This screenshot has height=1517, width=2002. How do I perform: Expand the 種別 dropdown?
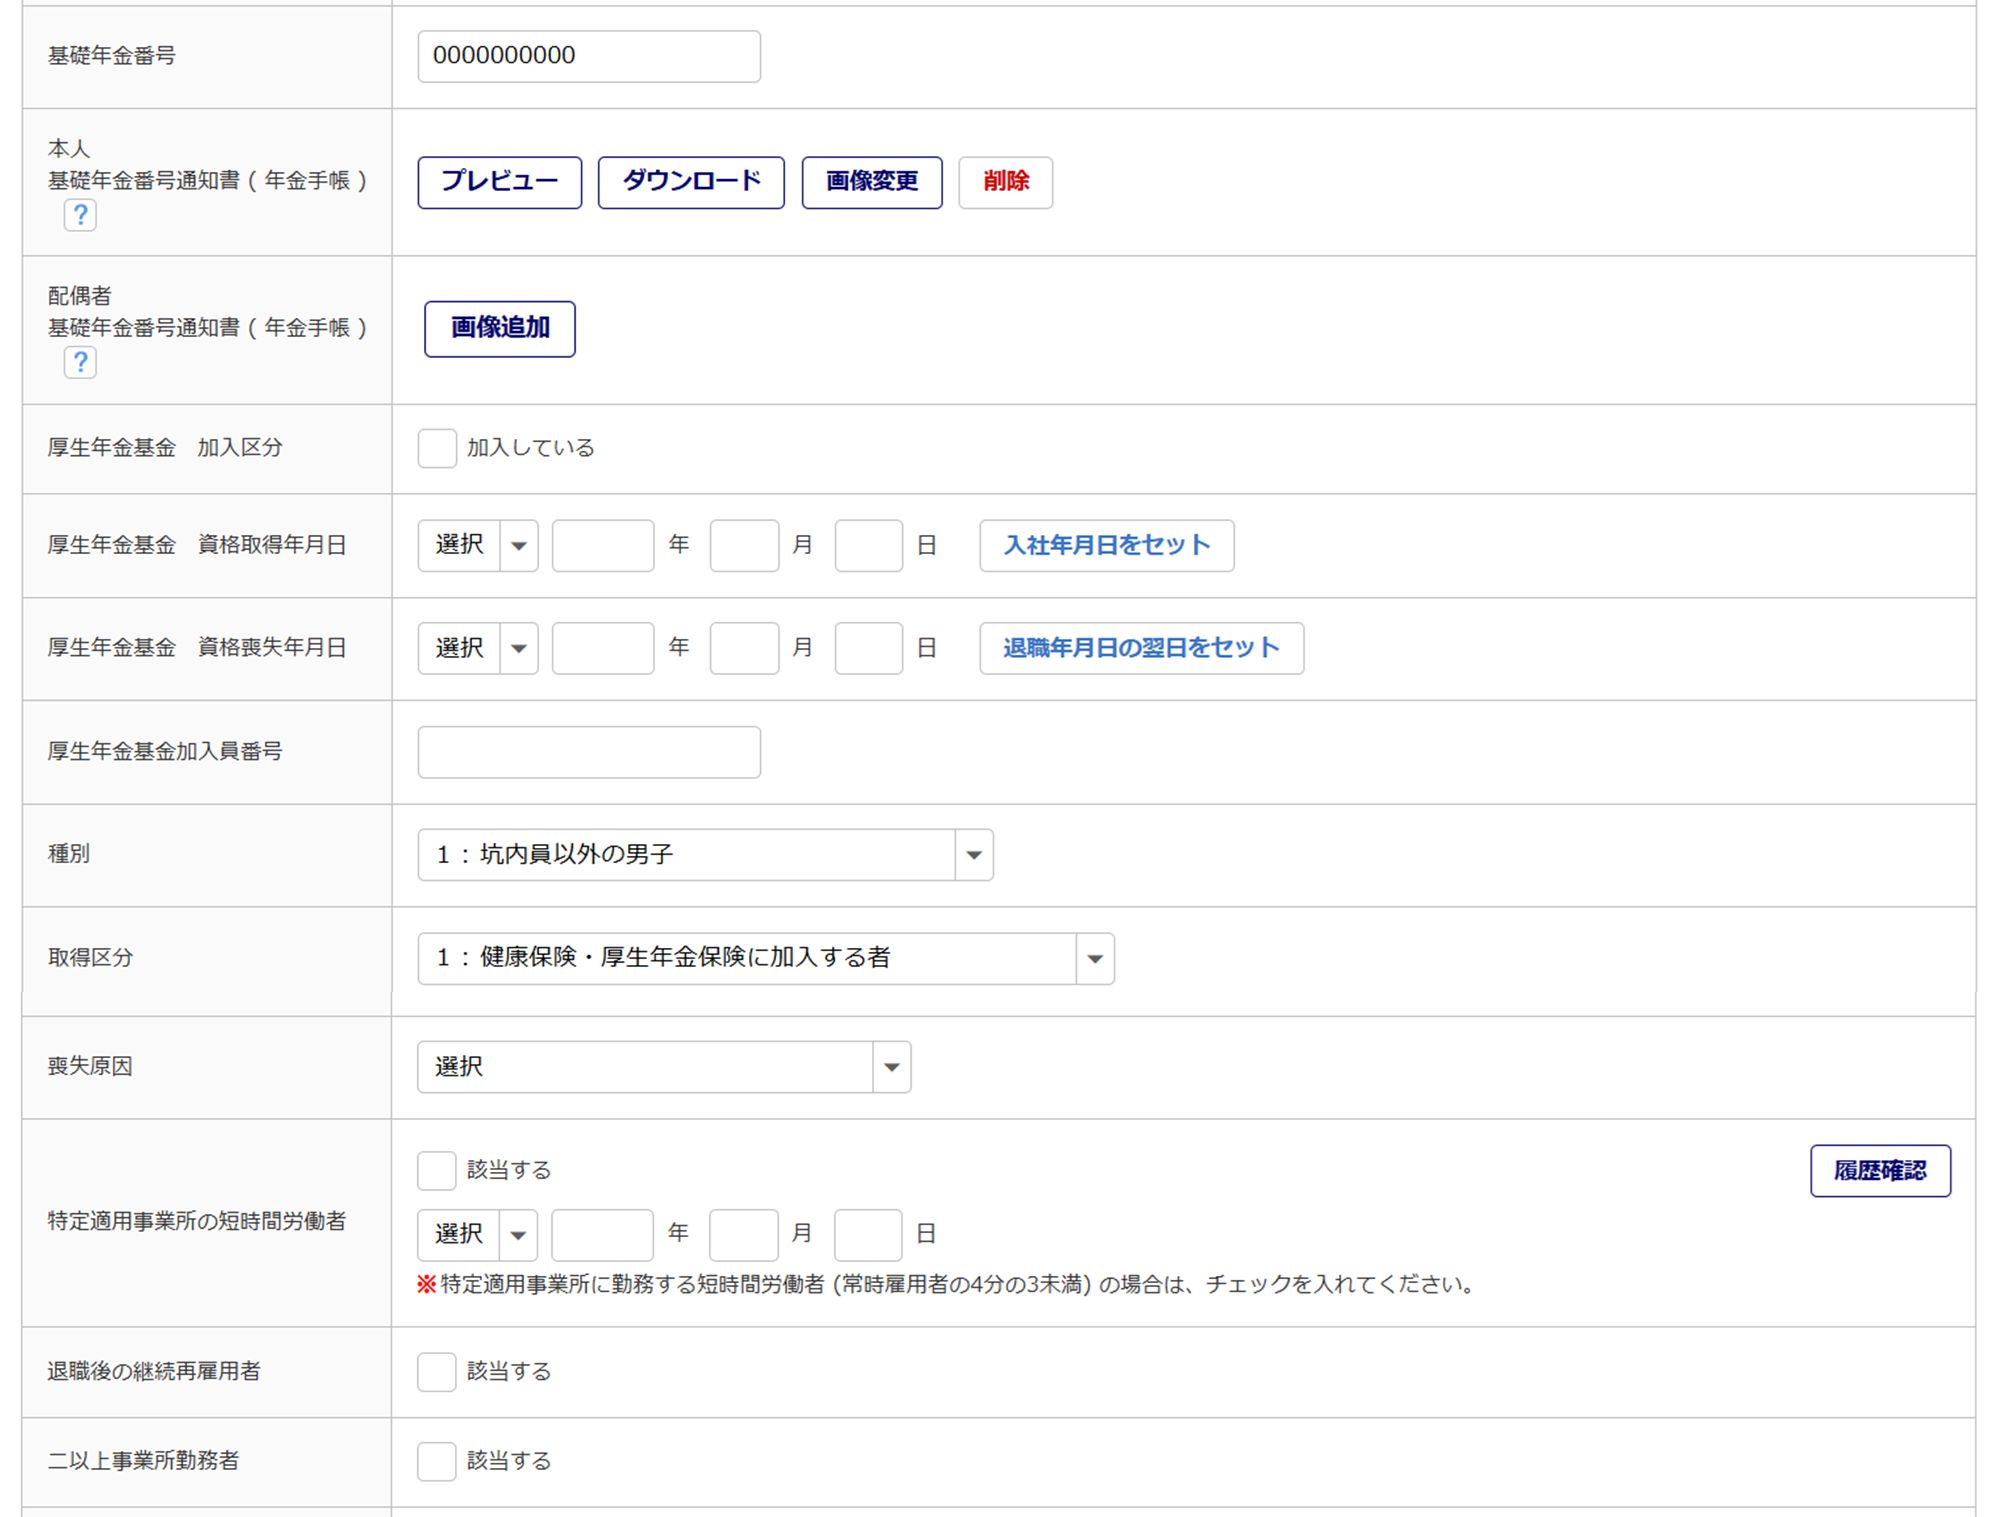click(705, 855)
